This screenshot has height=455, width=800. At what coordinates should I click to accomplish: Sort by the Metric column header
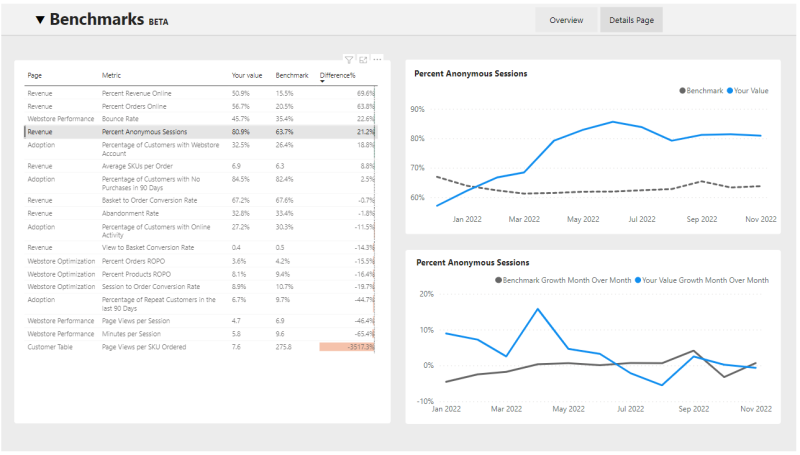tap(111, 75)
